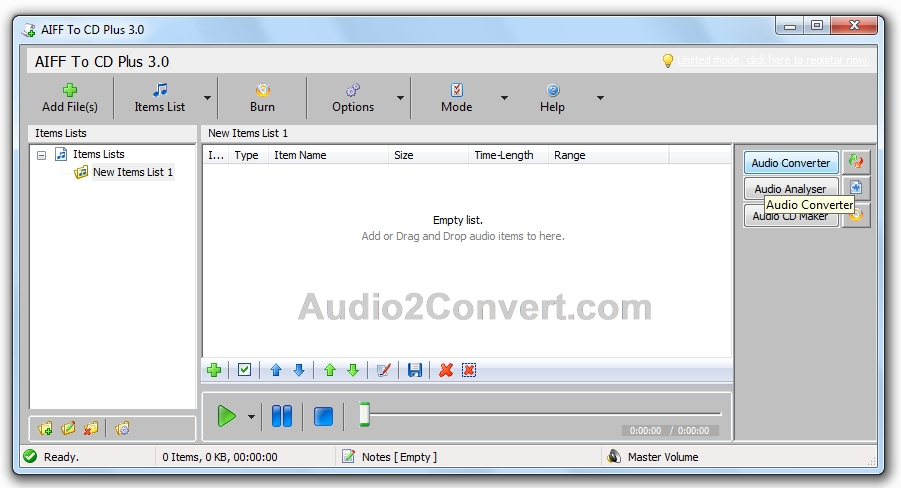Sort by the Item Name column header
The height and width of the screenshot is (488, 901).
click(x=328, y=155)
